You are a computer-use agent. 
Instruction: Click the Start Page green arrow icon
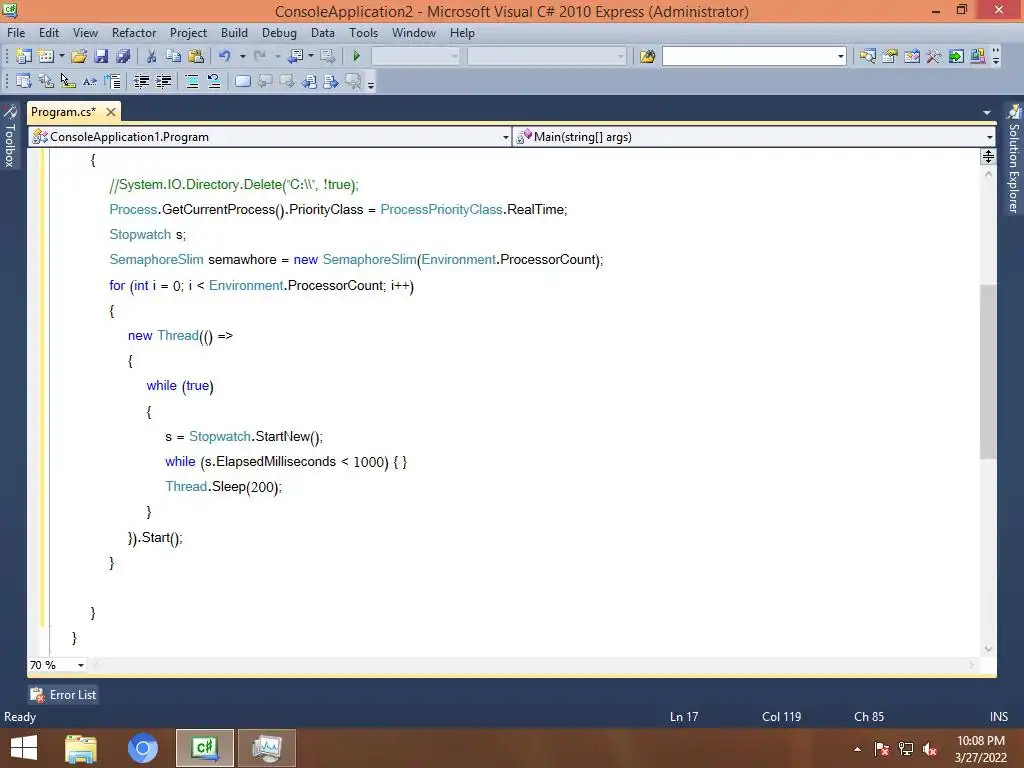point(956,56)
